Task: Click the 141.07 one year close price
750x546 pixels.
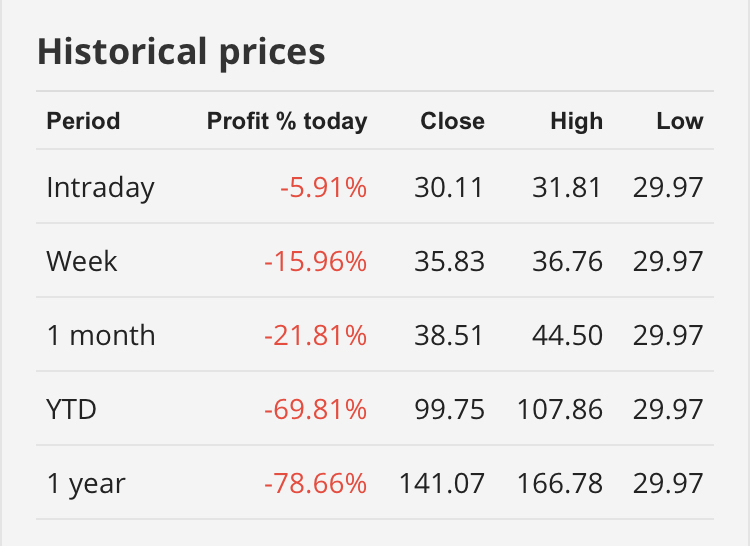Action: (442, 483)
